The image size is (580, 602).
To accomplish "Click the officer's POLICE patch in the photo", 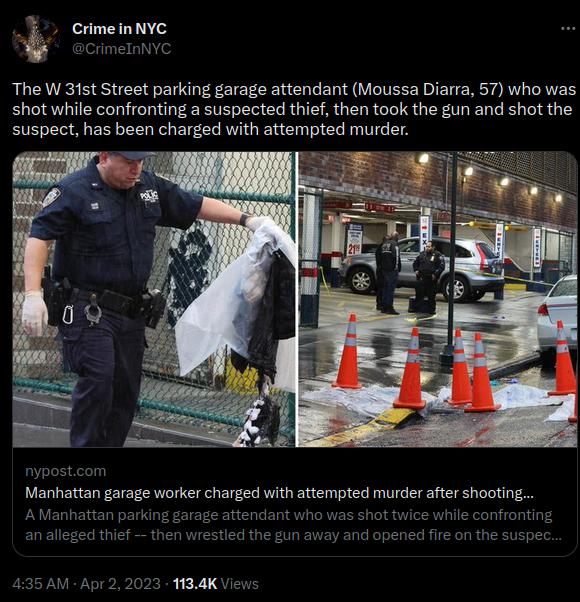I will [149, 197].
